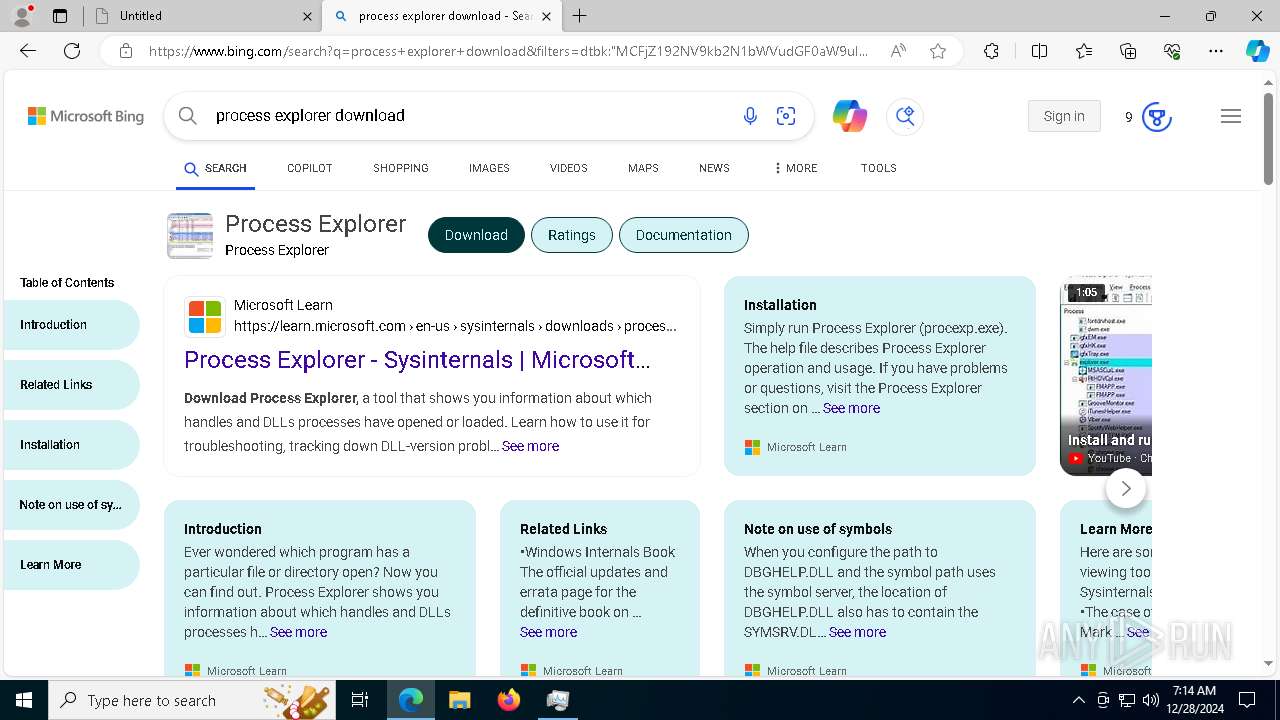Click the Sign in button
This screenshot has width=1280, height=720.
1064,116
